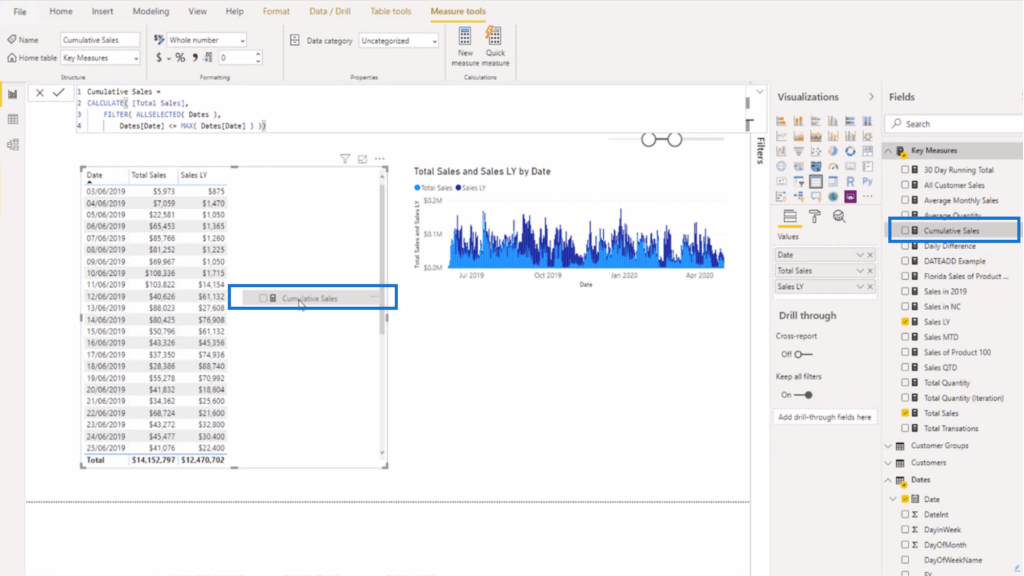Switch to the Modeling ribbon tab
The image size is (1024, 576).
[151, 11]
